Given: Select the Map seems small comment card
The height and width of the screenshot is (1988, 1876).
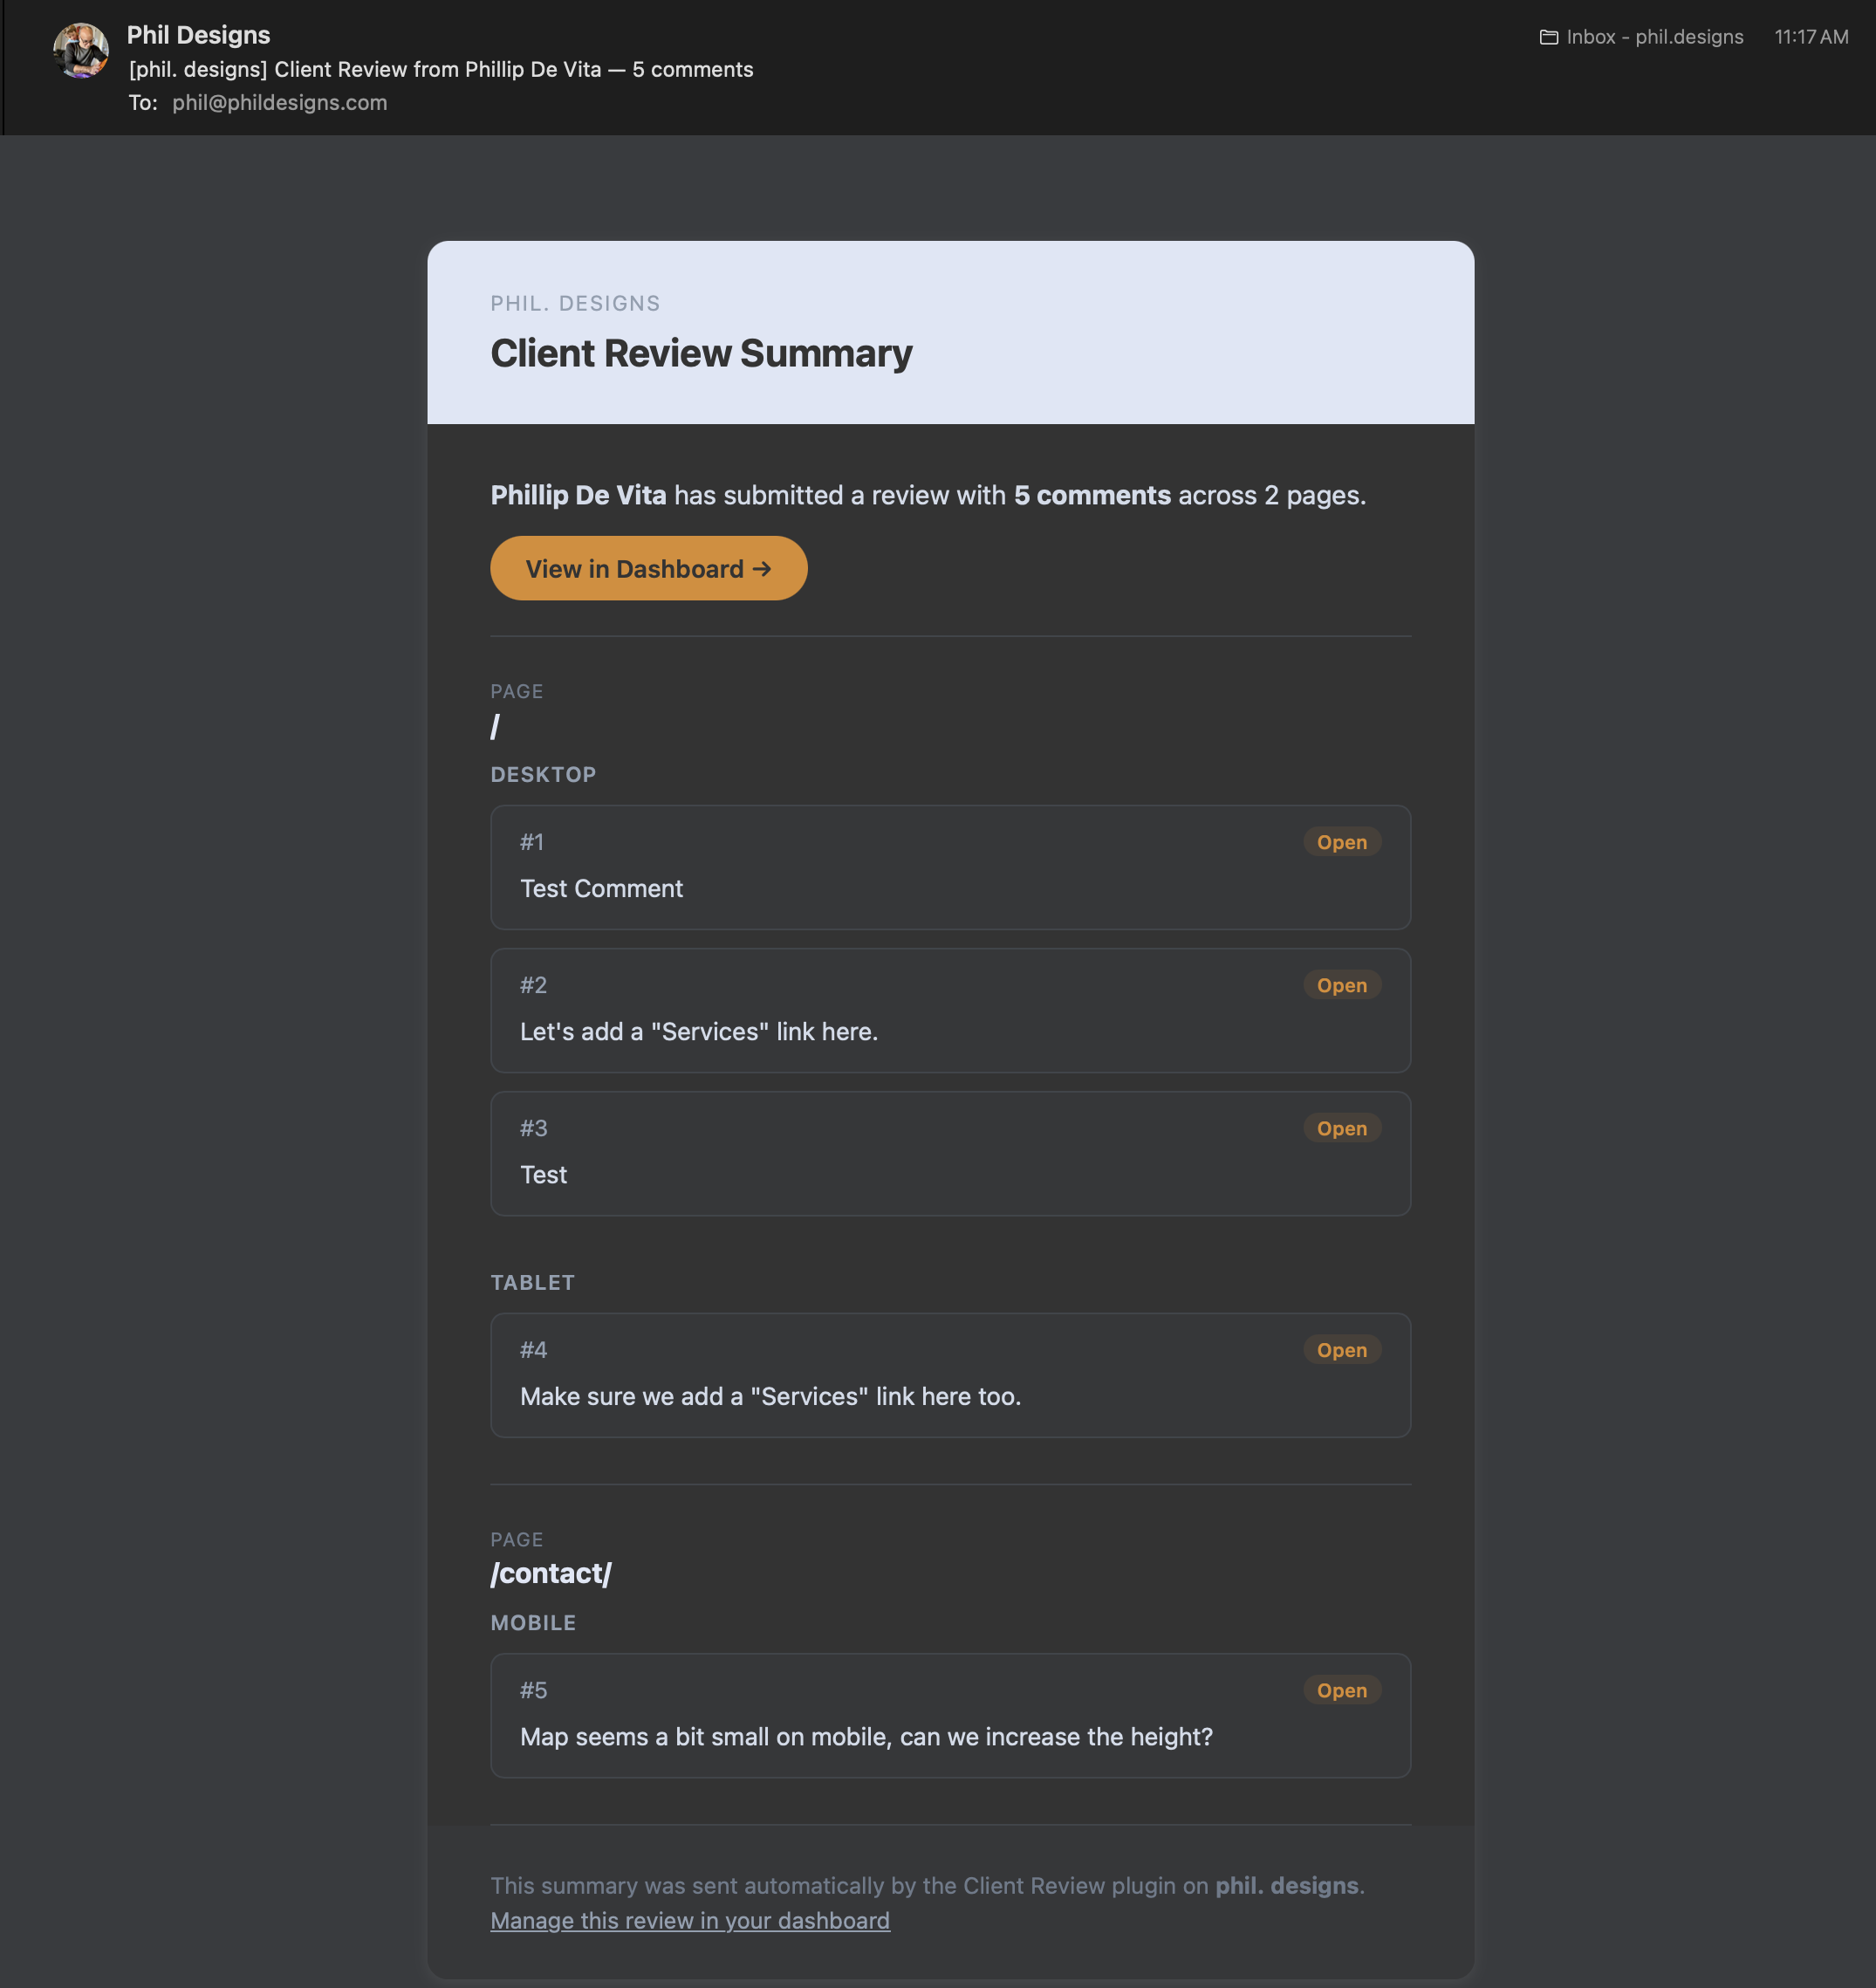Looking at the screenshot, I should tap(950, 1715).
